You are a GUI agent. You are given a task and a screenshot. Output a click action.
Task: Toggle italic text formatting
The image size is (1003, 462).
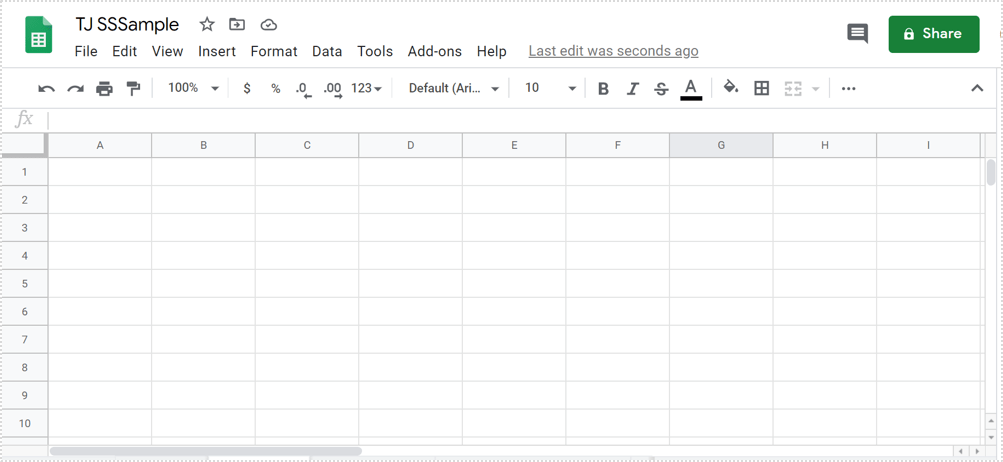pyautogui.click(x=632, y=89)
